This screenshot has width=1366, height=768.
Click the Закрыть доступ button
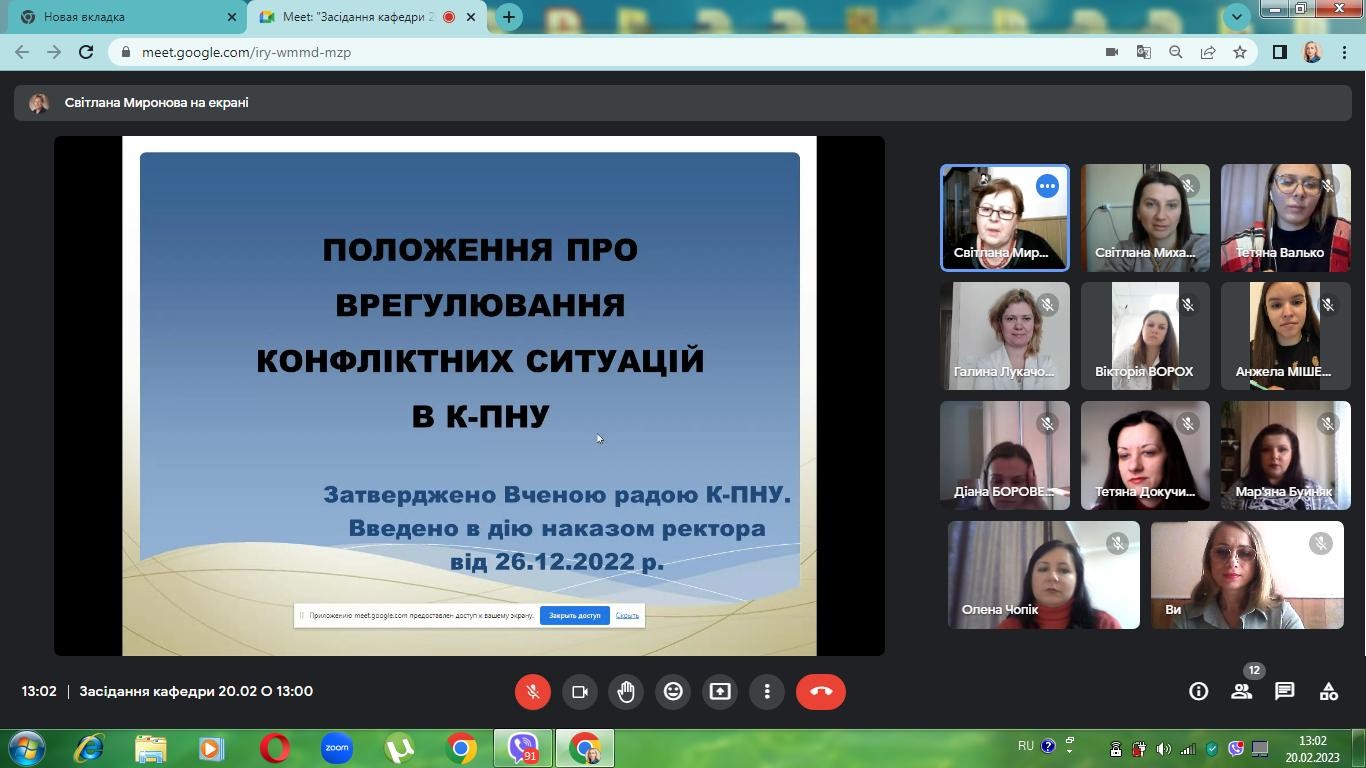574,615
